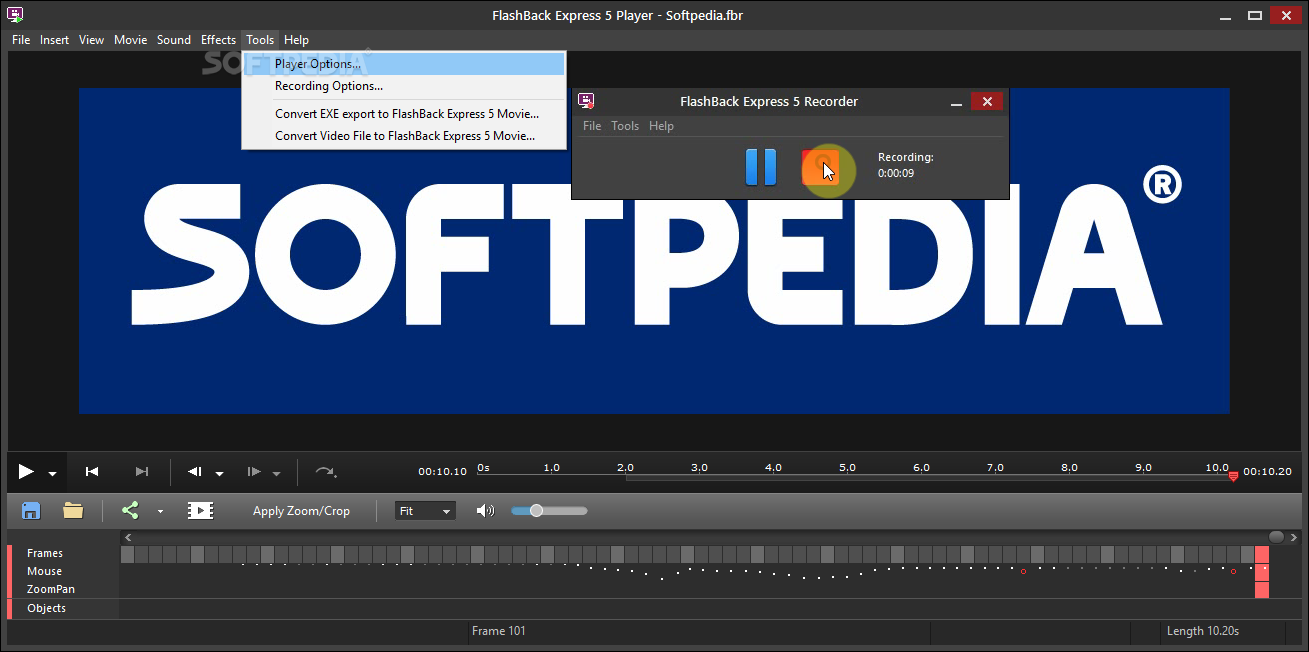Click the timeline scroll-left arrow

click(x=127, y=537)
